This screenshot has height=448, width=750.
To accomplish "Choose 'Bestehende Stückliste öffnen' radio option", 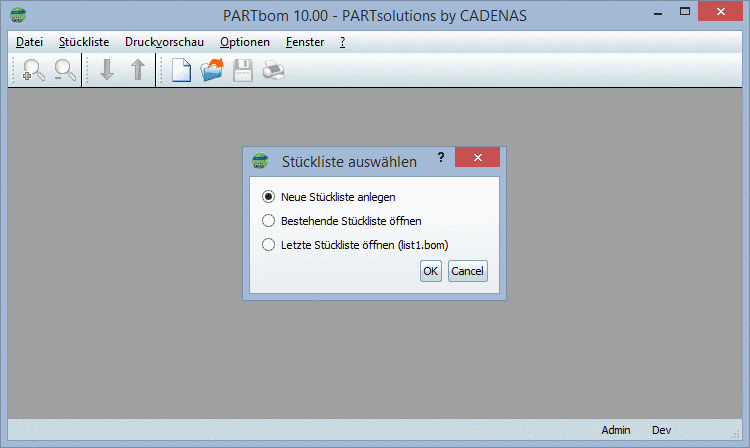I will tap(267, 221).
